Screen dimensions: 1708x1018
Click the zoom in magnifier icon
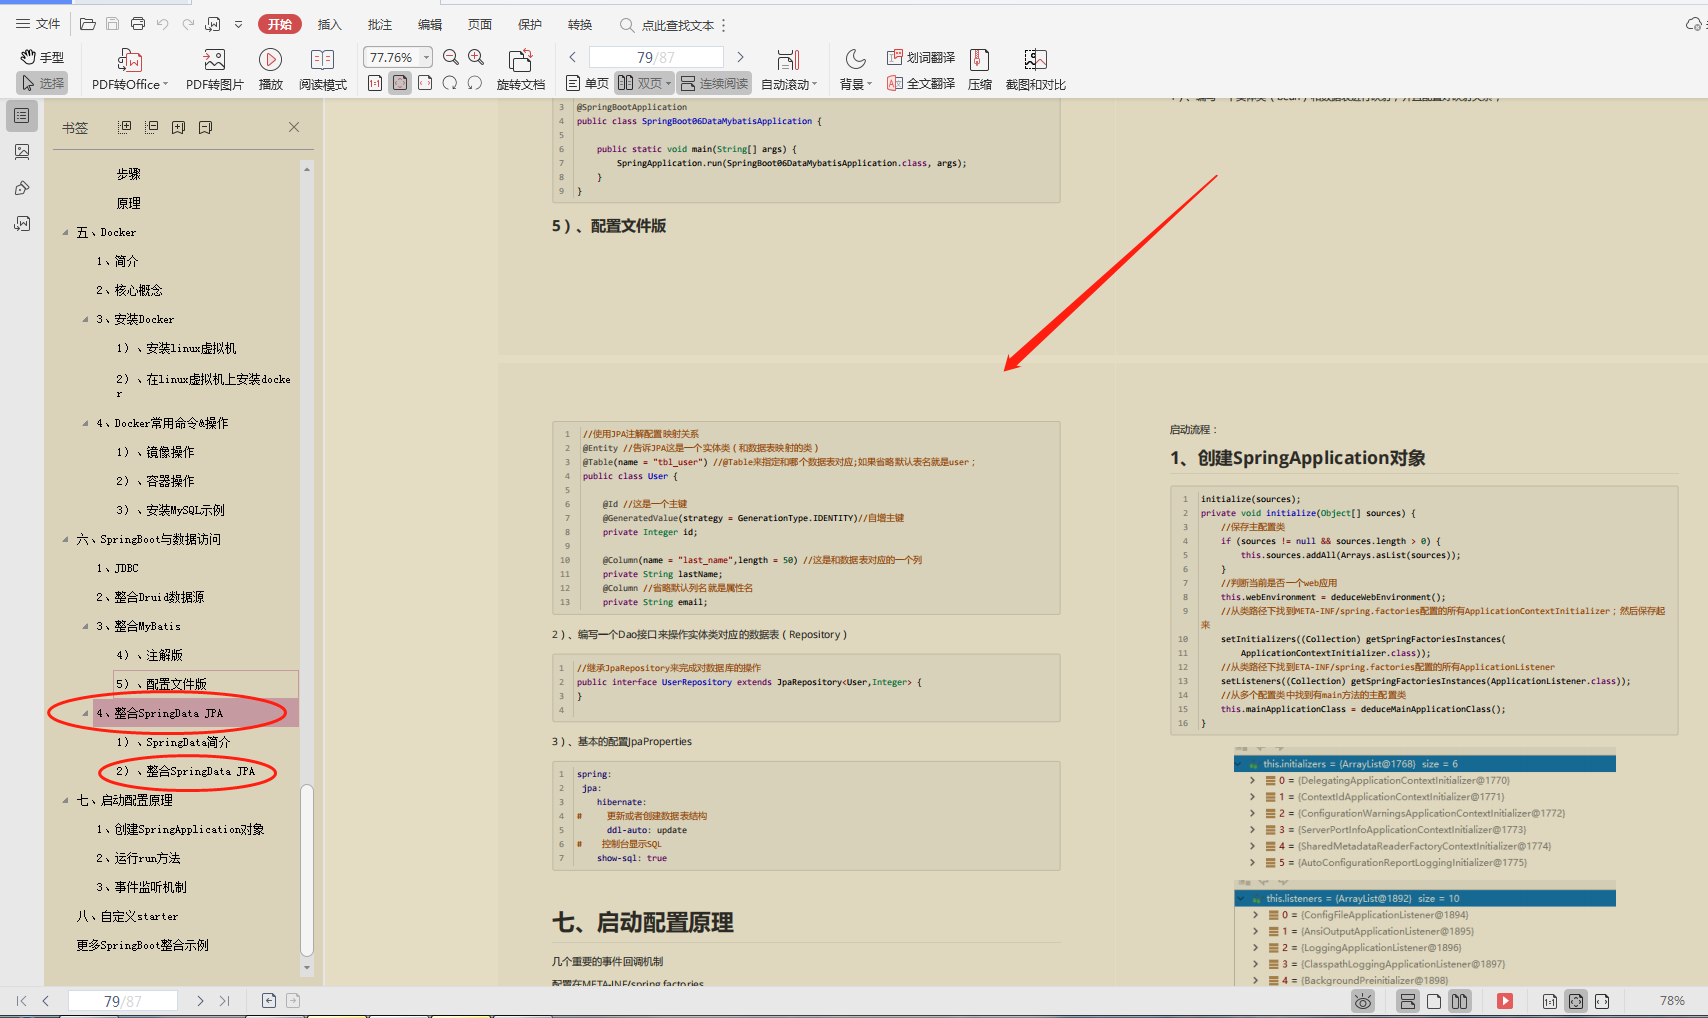(477, 58)
